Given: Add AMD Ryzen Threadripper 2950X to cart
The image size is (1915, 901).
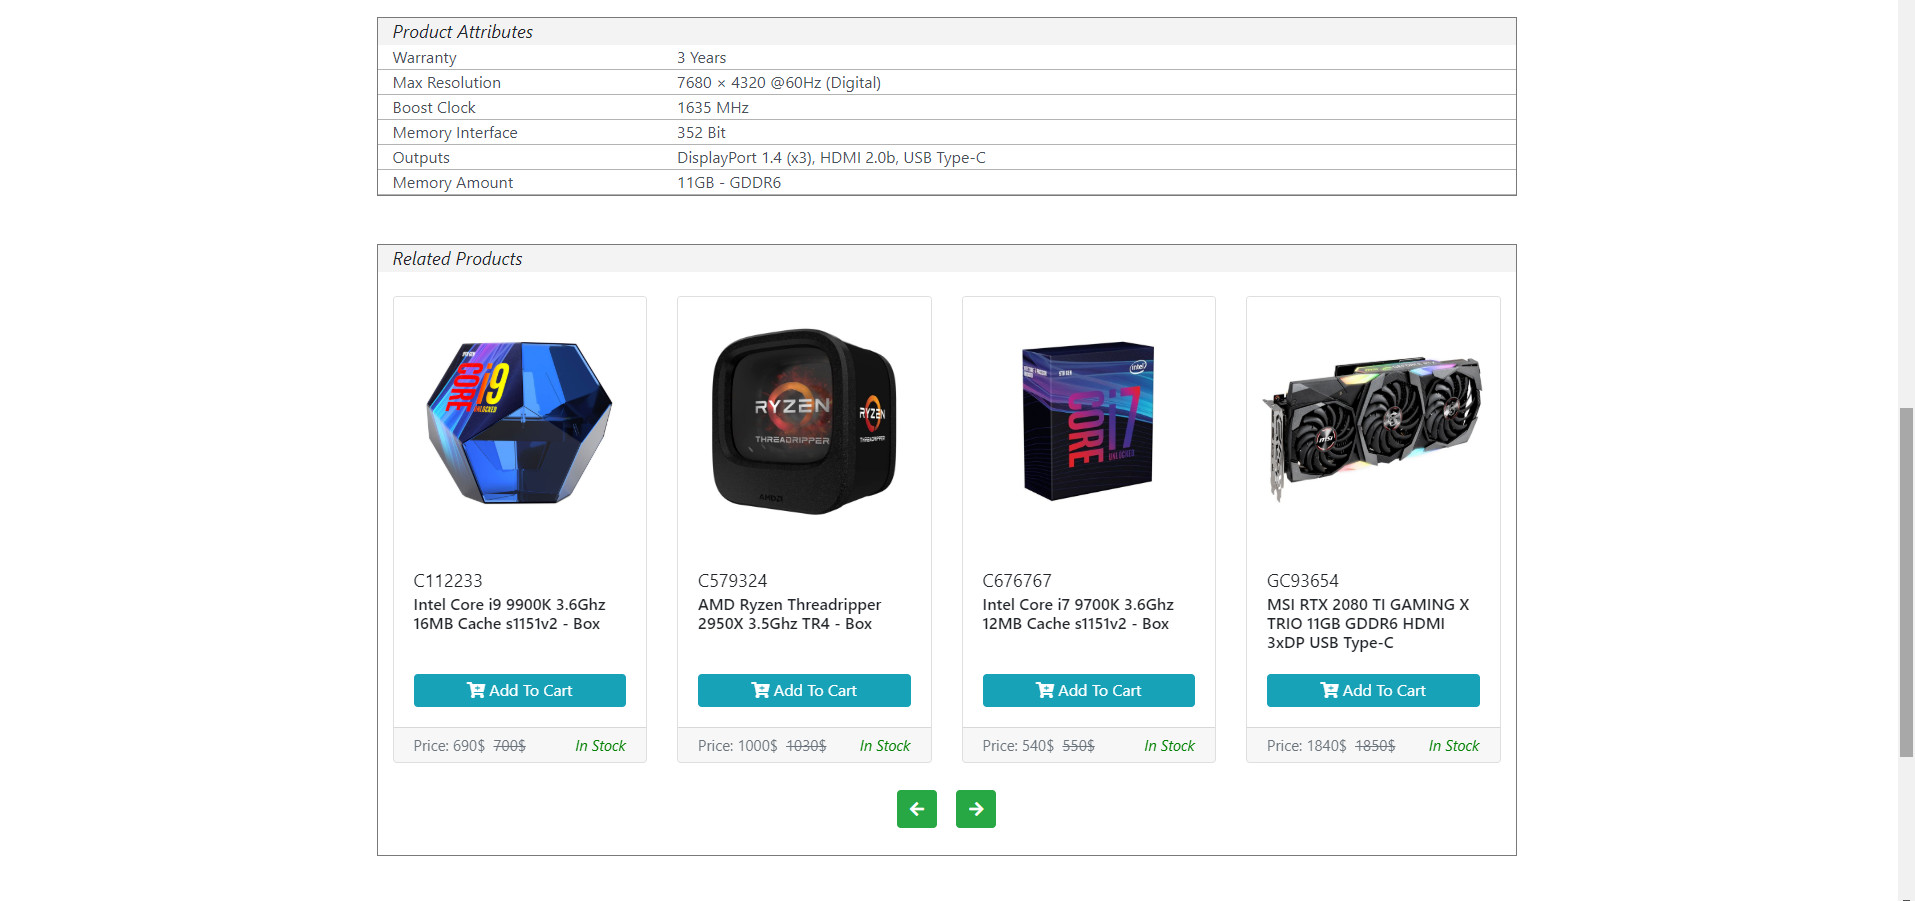Looking at the screenshot, I should pos(804,690).
